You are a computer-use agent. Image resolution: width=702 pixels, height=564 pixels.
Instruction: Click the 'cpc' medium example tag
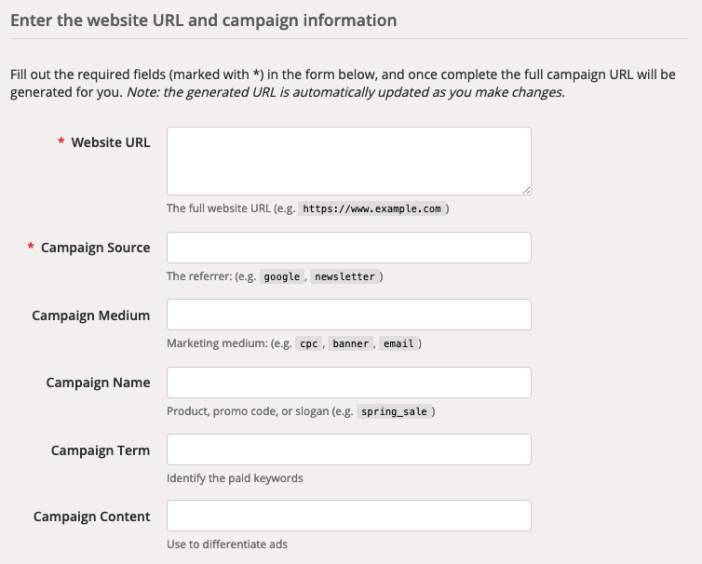(x=309, y=344)
